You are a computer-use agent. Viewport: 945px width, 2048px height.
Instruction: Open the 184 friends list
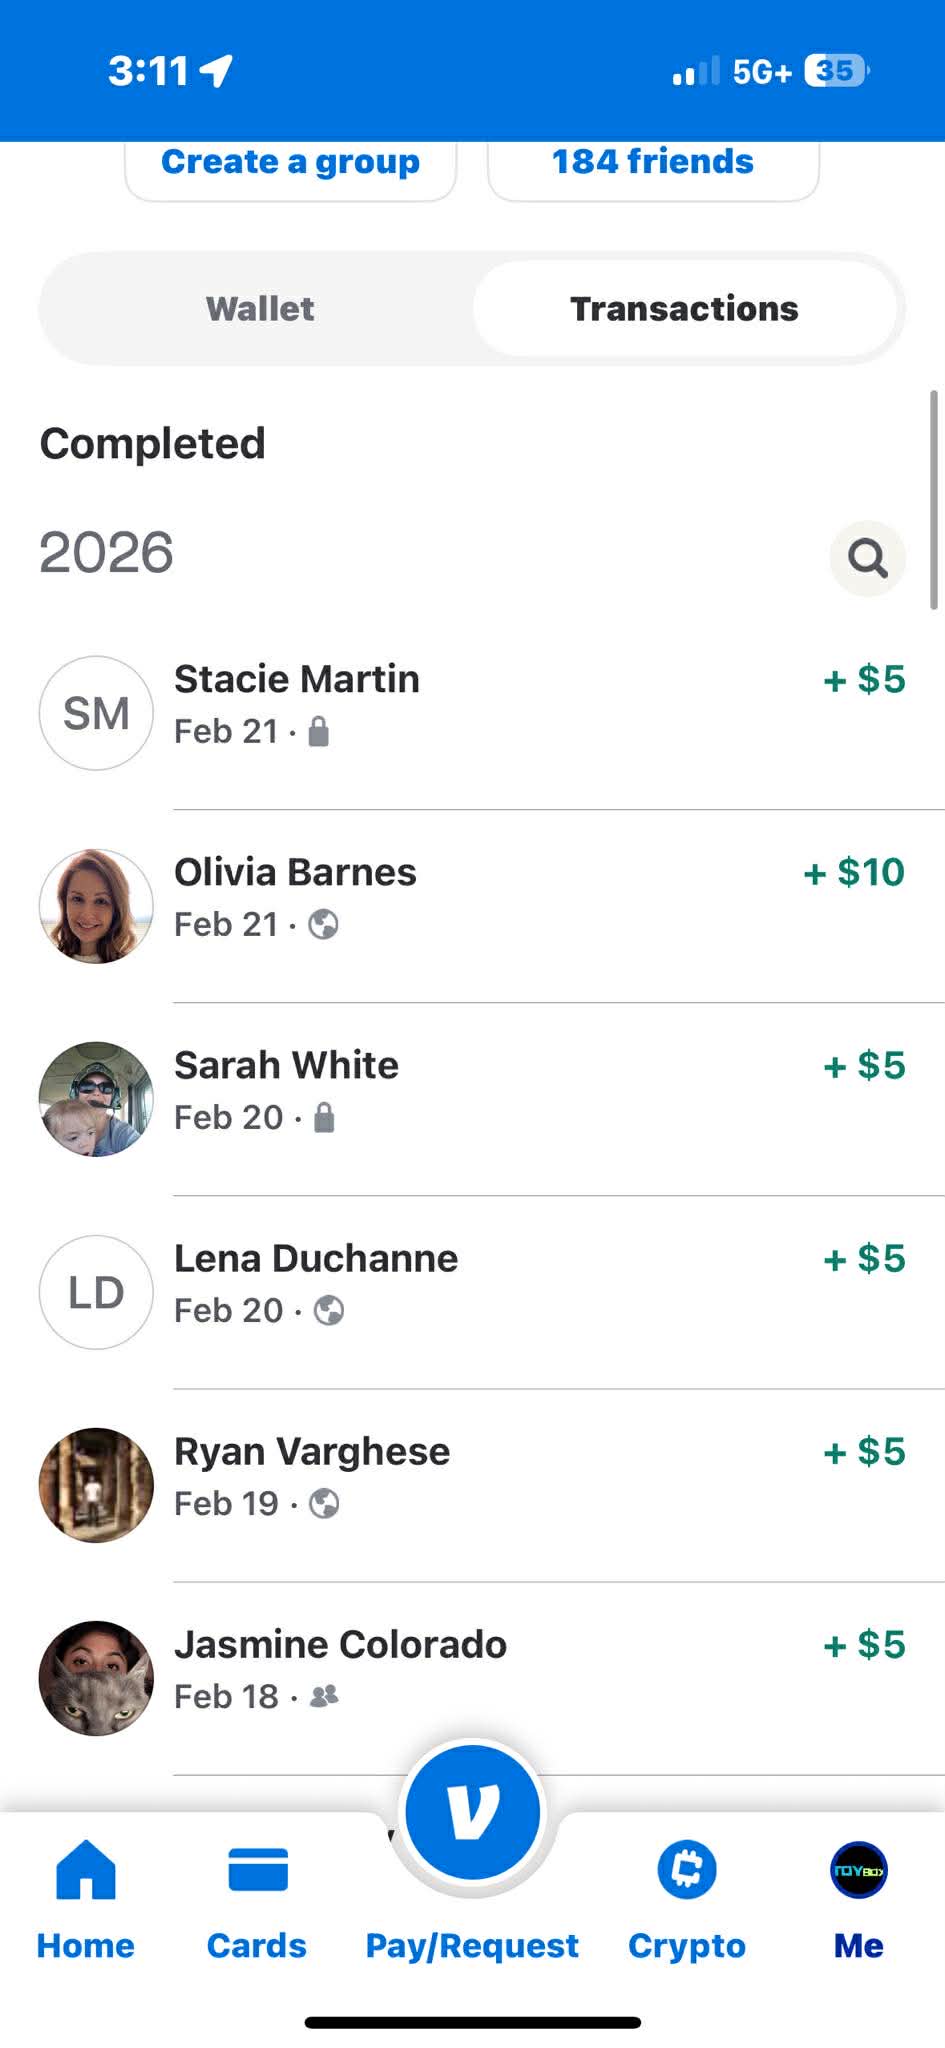653,164
